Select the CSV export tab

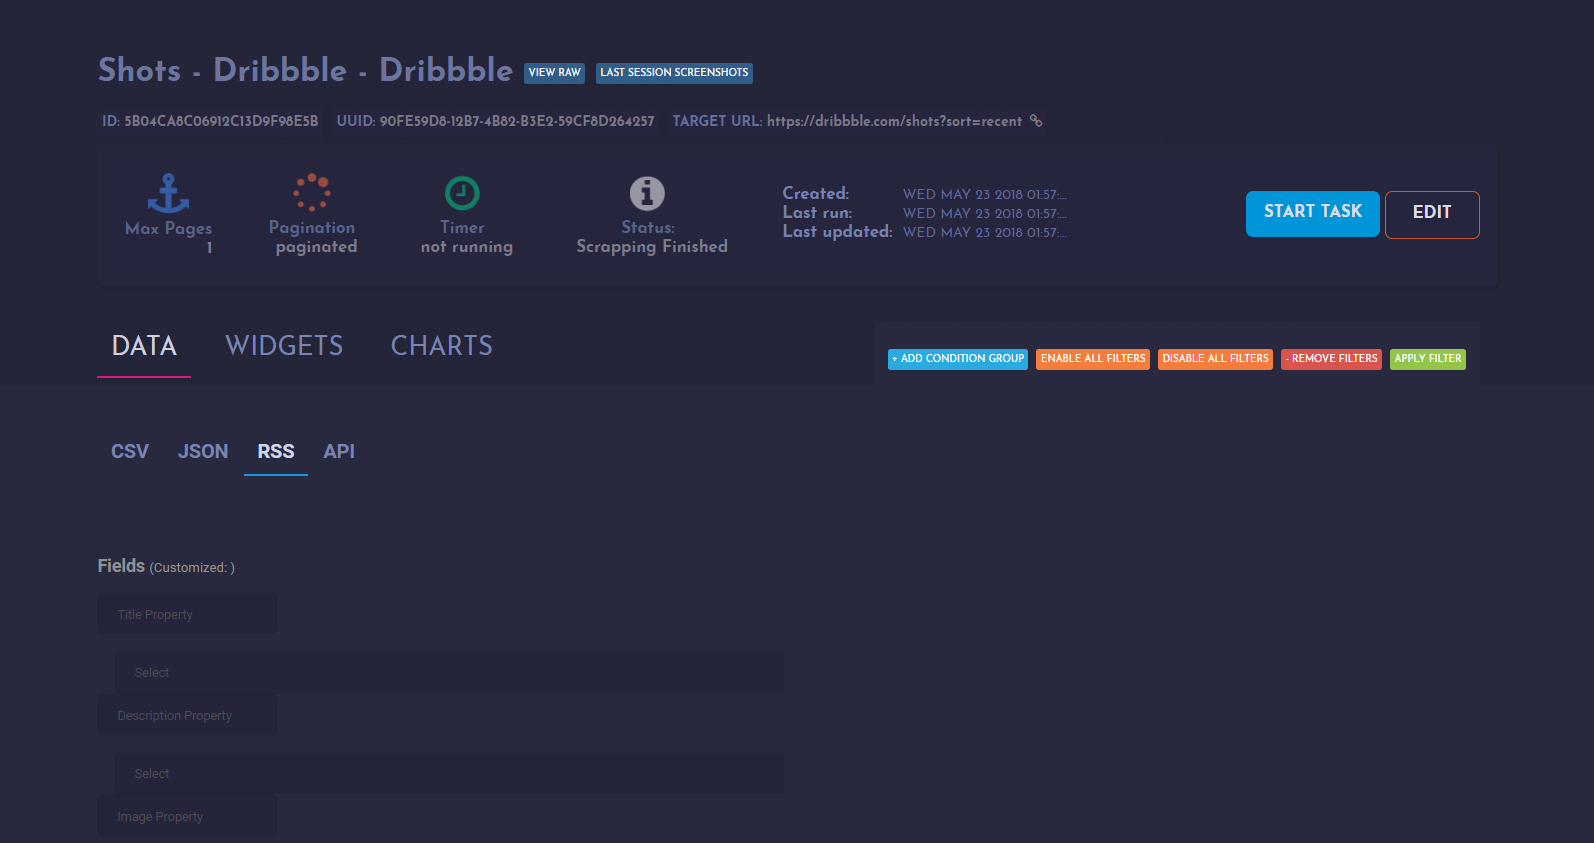130,452
